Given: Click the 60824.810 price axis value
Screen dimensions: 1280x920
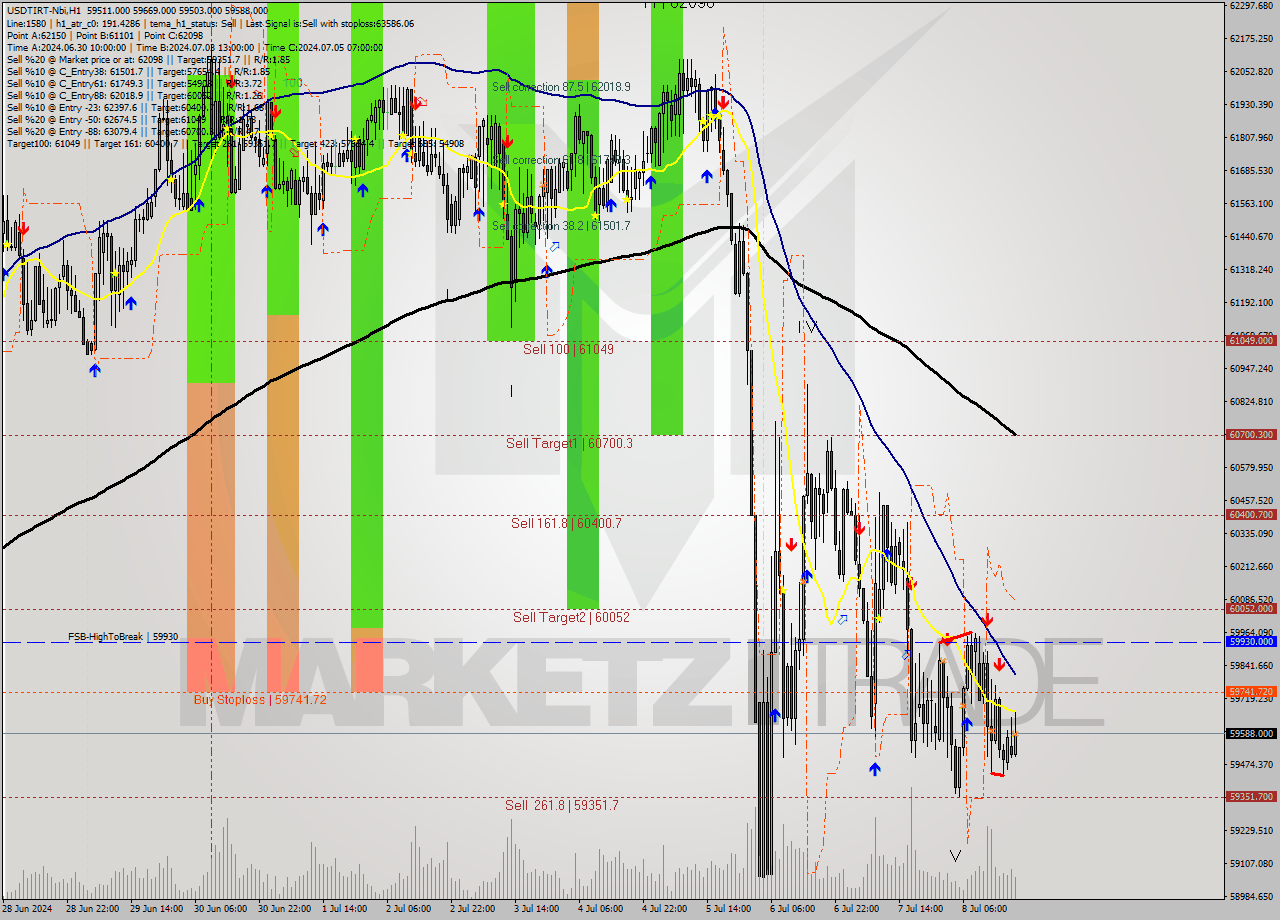Looking at the screenshot, I should pyautogui.click(x=1250, y=401).
